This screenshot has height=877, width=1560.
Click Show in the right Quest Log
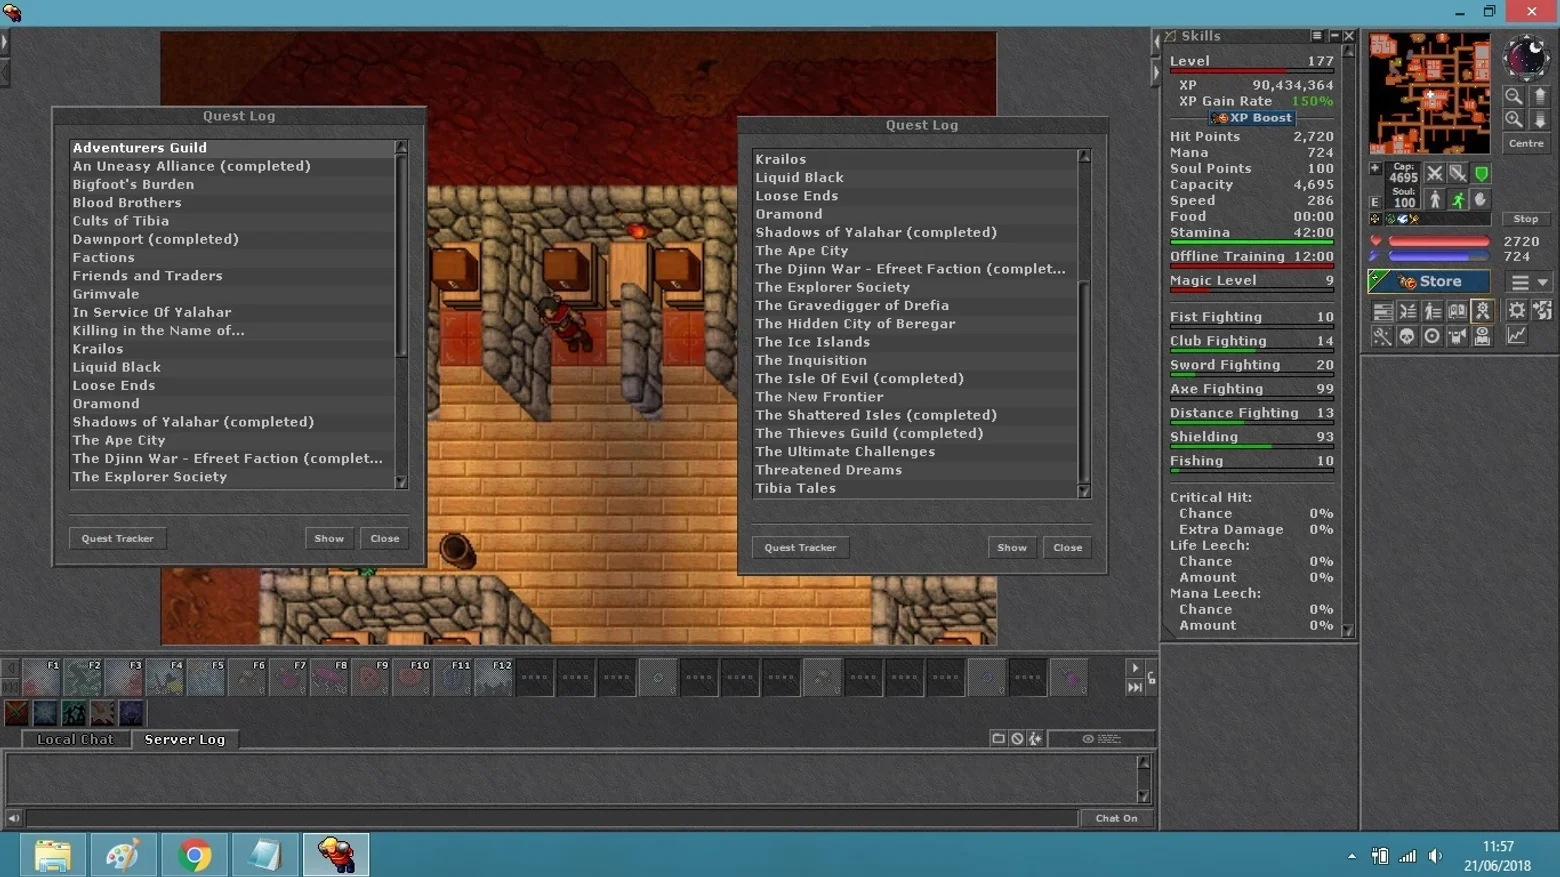click(1012, 548)
